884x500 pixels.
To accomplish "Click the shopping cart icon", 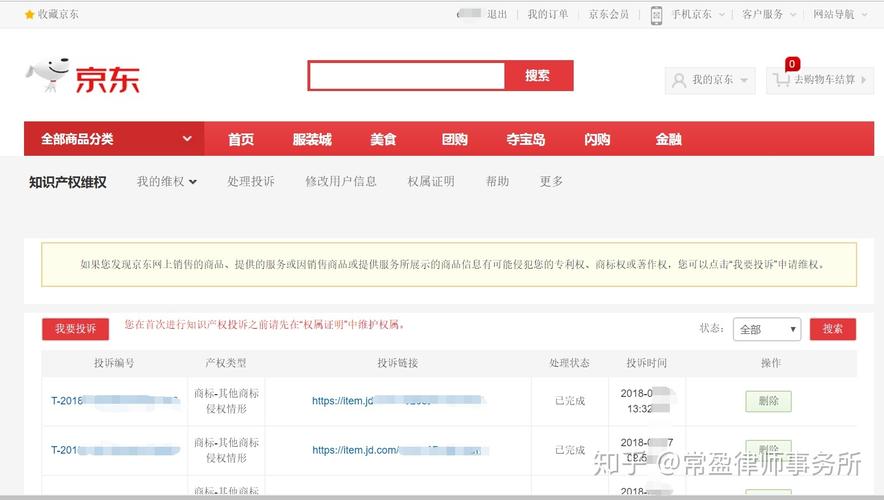I will [x=781, y=80].
